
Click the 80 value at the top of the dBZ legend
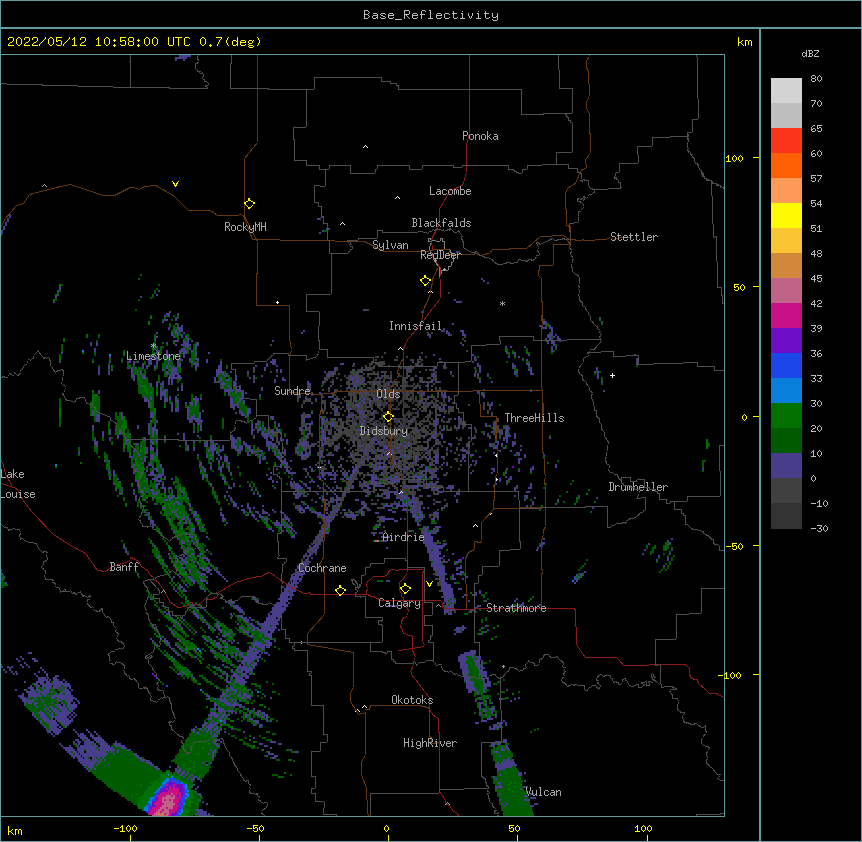coord(816,79)
